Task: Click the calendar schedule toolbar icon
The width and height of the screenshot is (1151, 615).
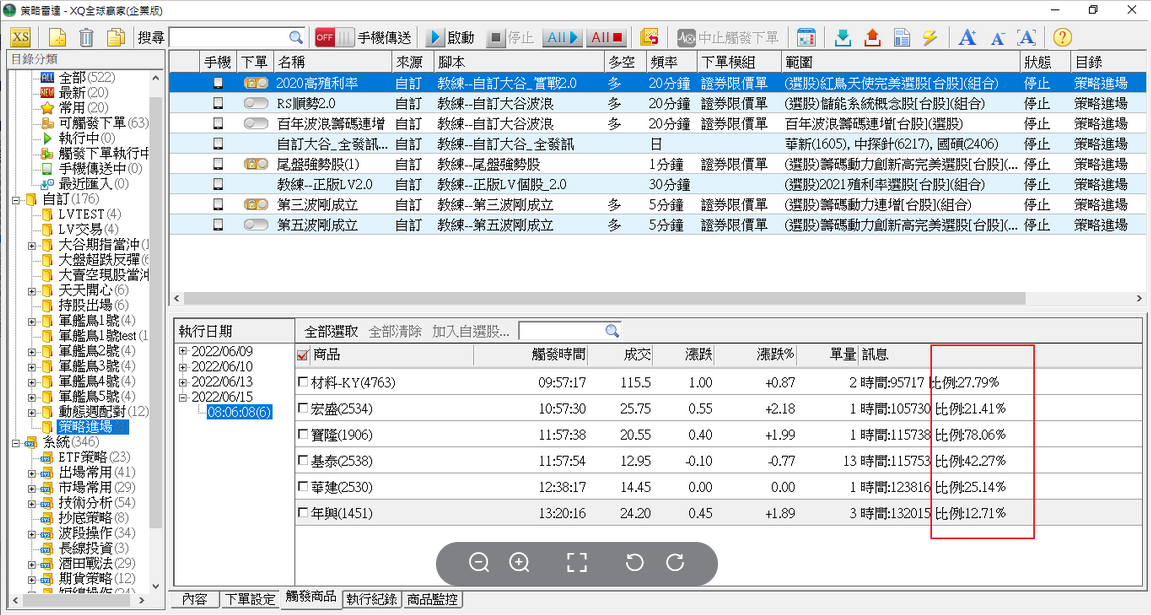Action: [x=806, y=38]
